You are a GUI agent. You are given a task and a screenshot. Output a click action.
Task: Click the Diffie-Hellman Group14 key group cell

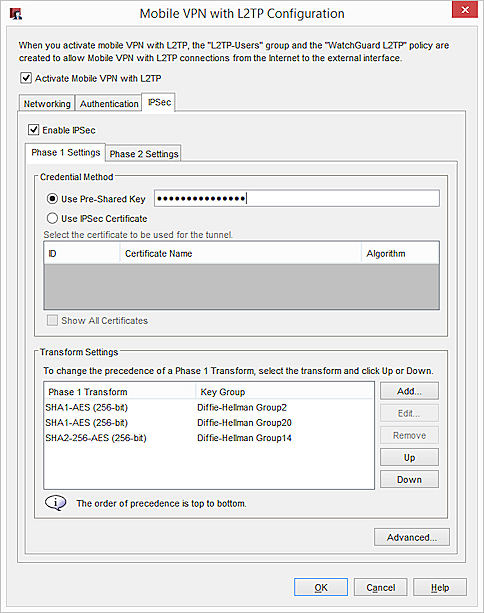coord(244,438)
